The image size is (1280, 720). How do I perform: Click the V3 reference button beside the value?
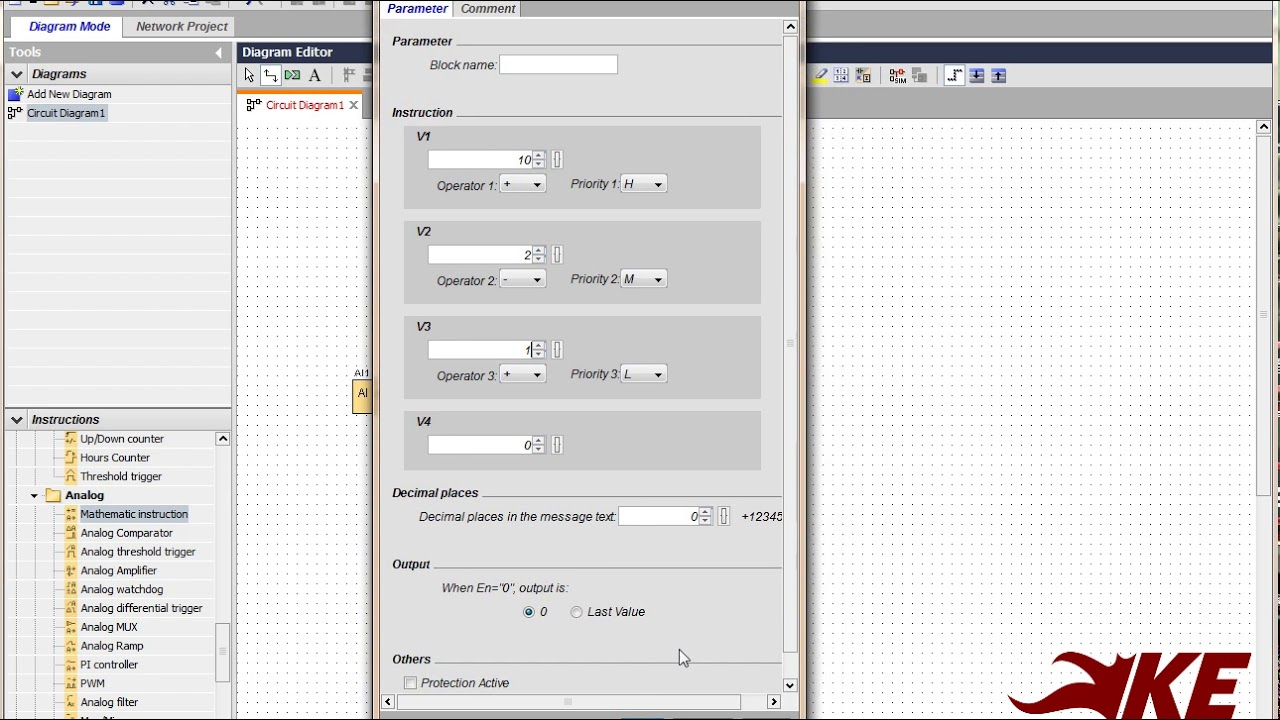[557, 350]
